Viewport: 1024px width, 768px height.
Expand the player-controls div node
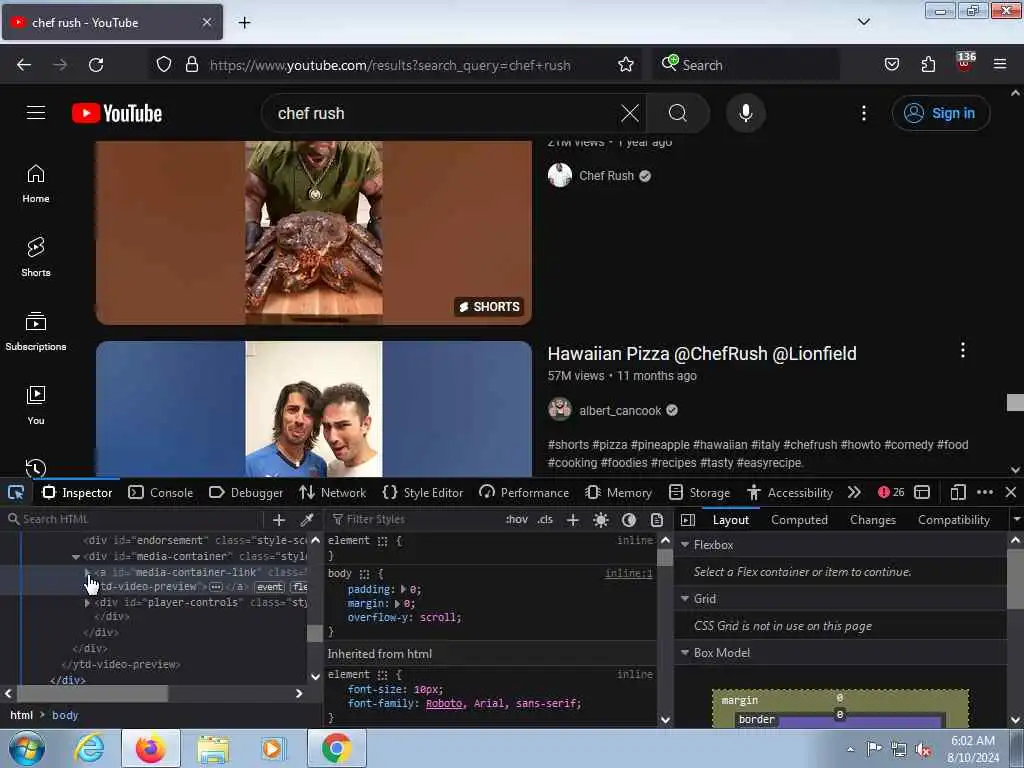coord(87,603)
